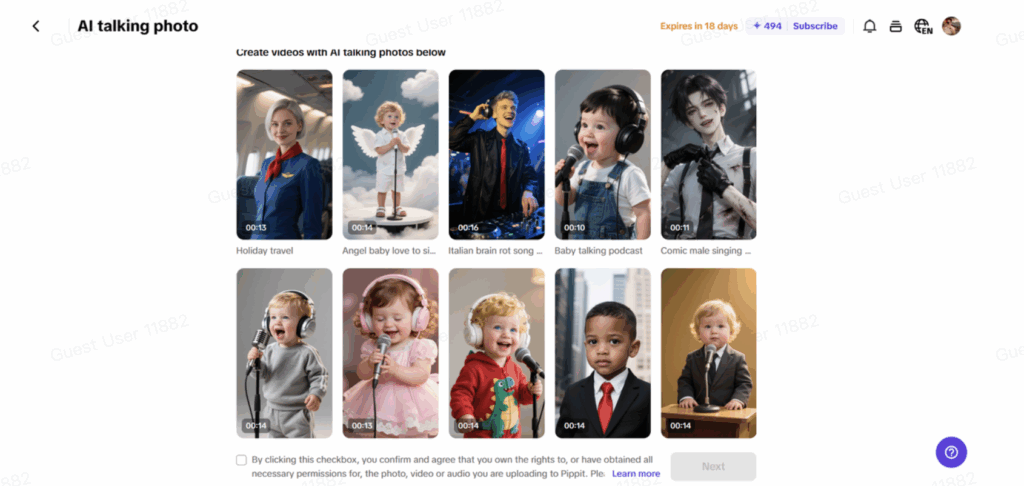Screen dimensions: 1024x486
Task: Select the Holiday travel talking photo
Action: pos(284,155)
